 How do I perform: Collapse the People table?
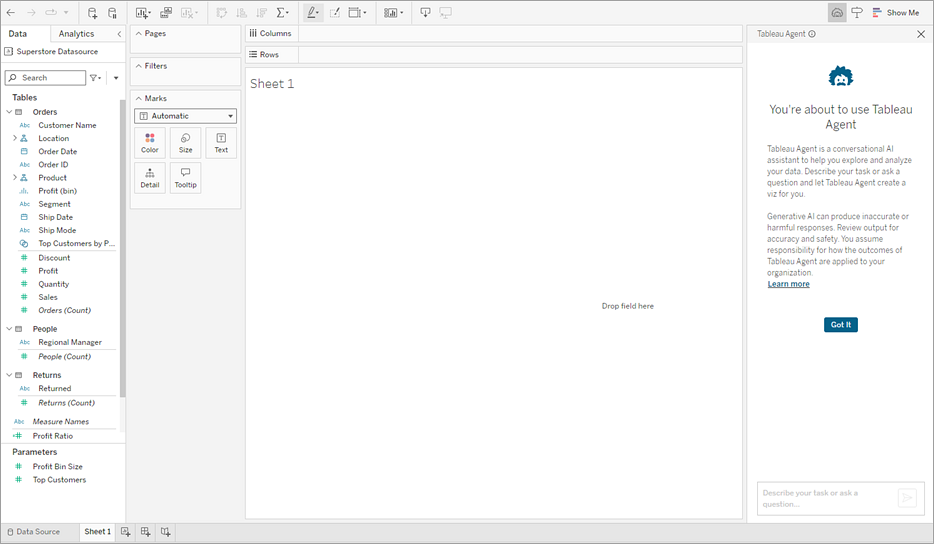9,329
